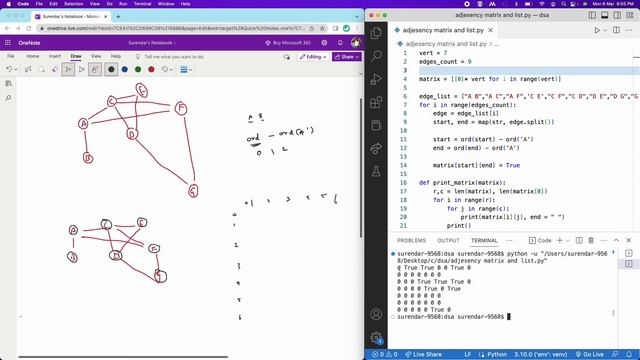This screenshot has width=640, height=360.
Task: Toggle the ink-to-shape tool in Draw ribbon
Action: [95, 69]
